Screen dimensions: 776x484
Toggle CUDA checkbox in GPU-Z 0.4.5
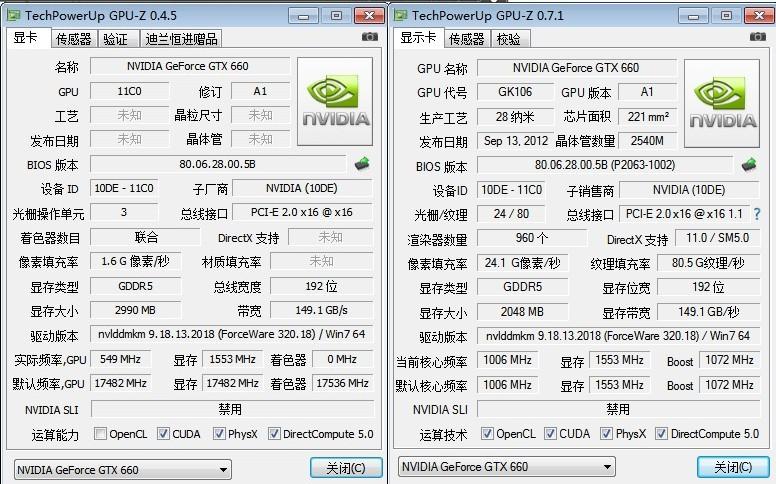tap(163, 434)
